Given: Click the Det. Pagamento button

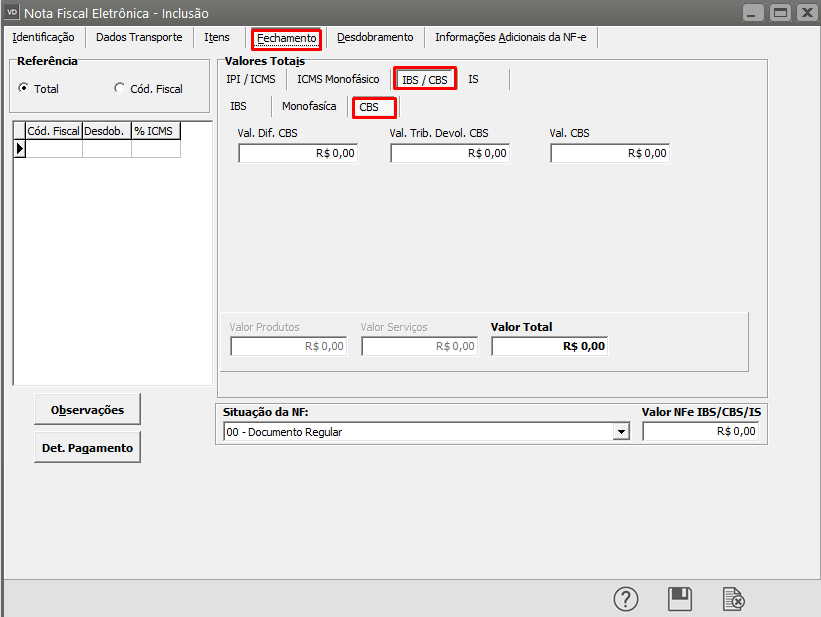Looking at the screenshot, I should [x=88, y=448].
